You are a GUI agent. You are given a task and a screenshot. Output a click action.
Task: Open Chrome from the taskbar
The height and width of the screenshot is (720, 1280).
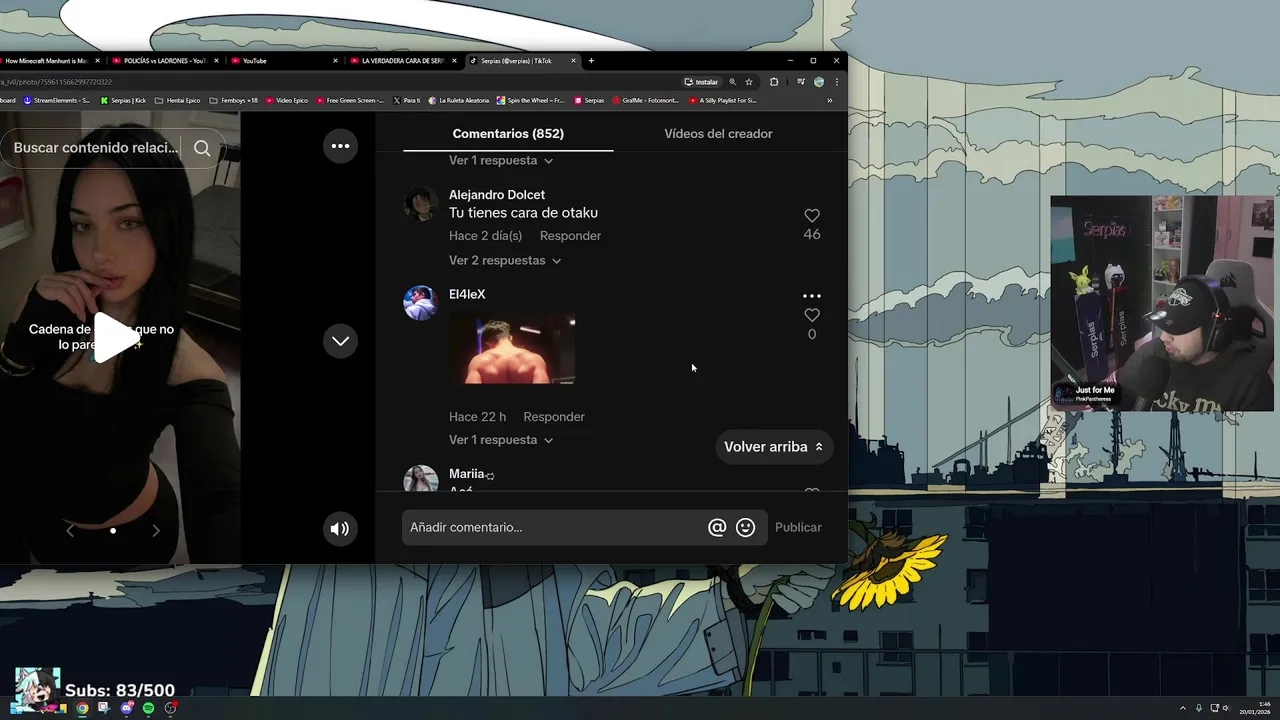82,708
